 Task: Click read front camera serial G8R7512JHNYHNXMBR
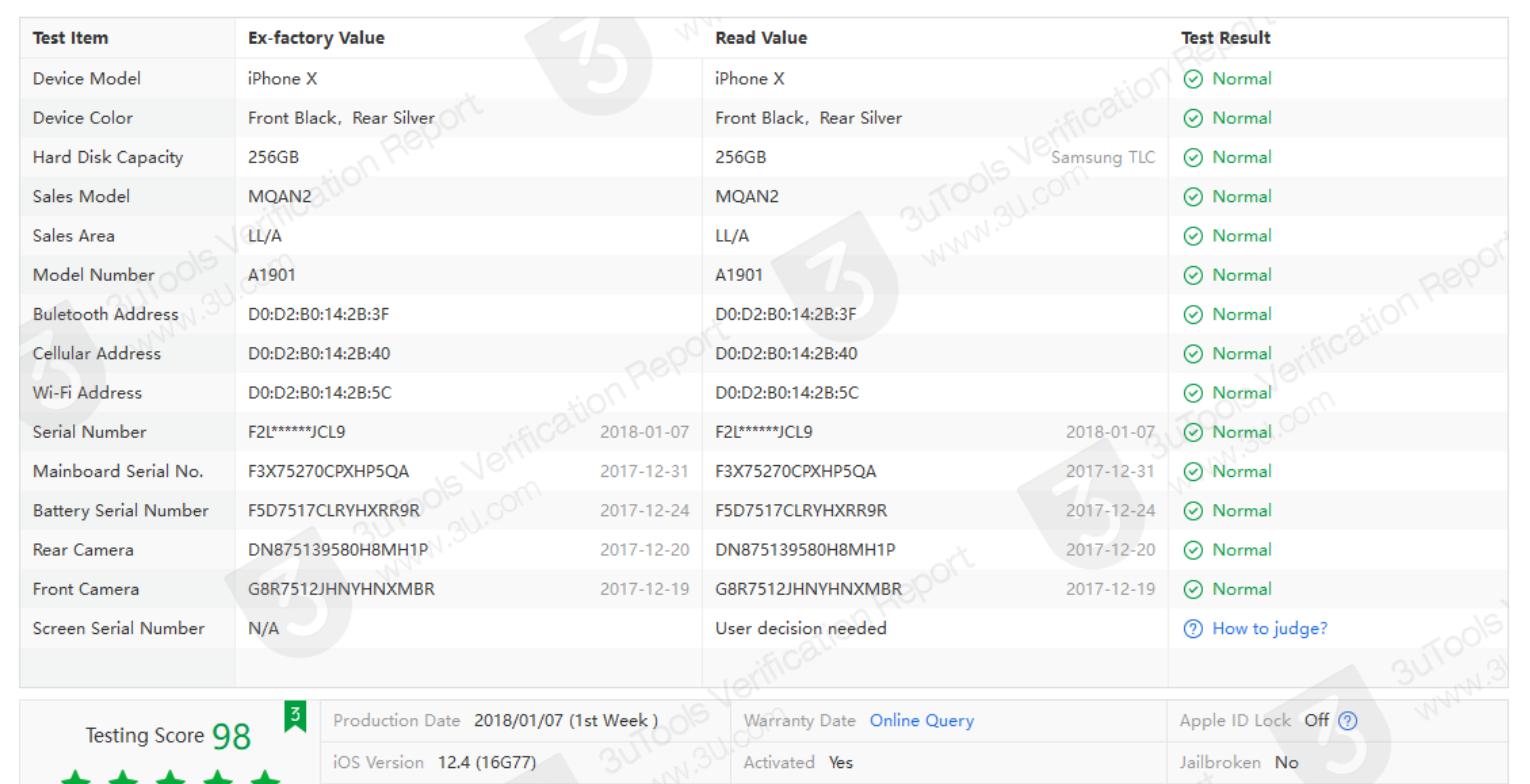(808, 588)
